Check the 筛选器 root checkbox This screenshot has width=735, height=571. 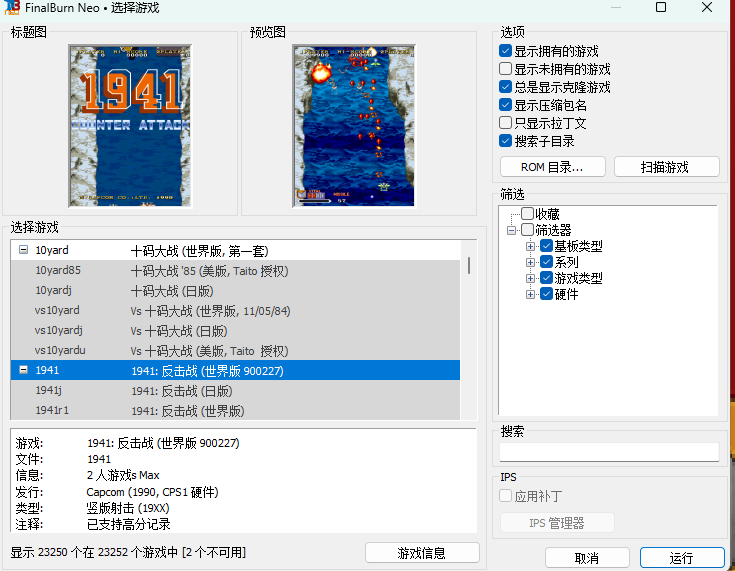(x=527, y=230)
